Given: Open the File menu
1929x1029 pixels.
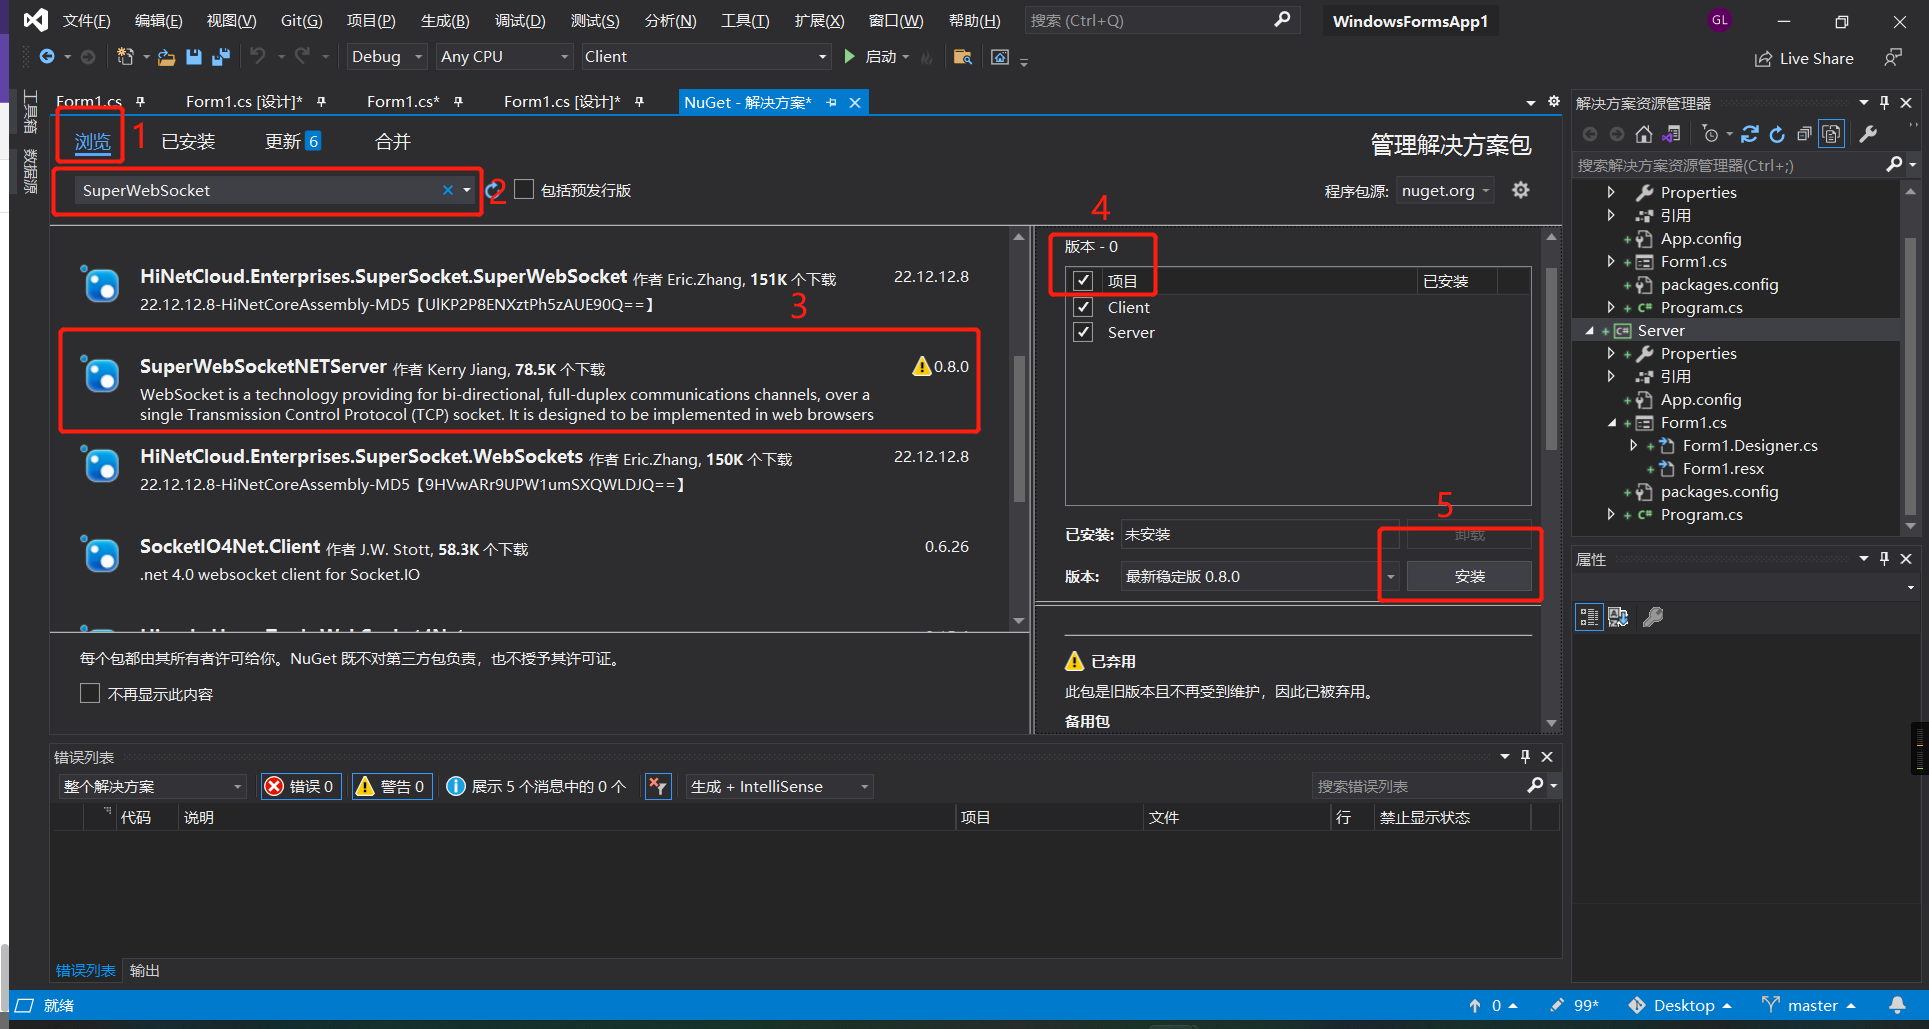Looking at the screenshot, I should [x=86, y=20].
